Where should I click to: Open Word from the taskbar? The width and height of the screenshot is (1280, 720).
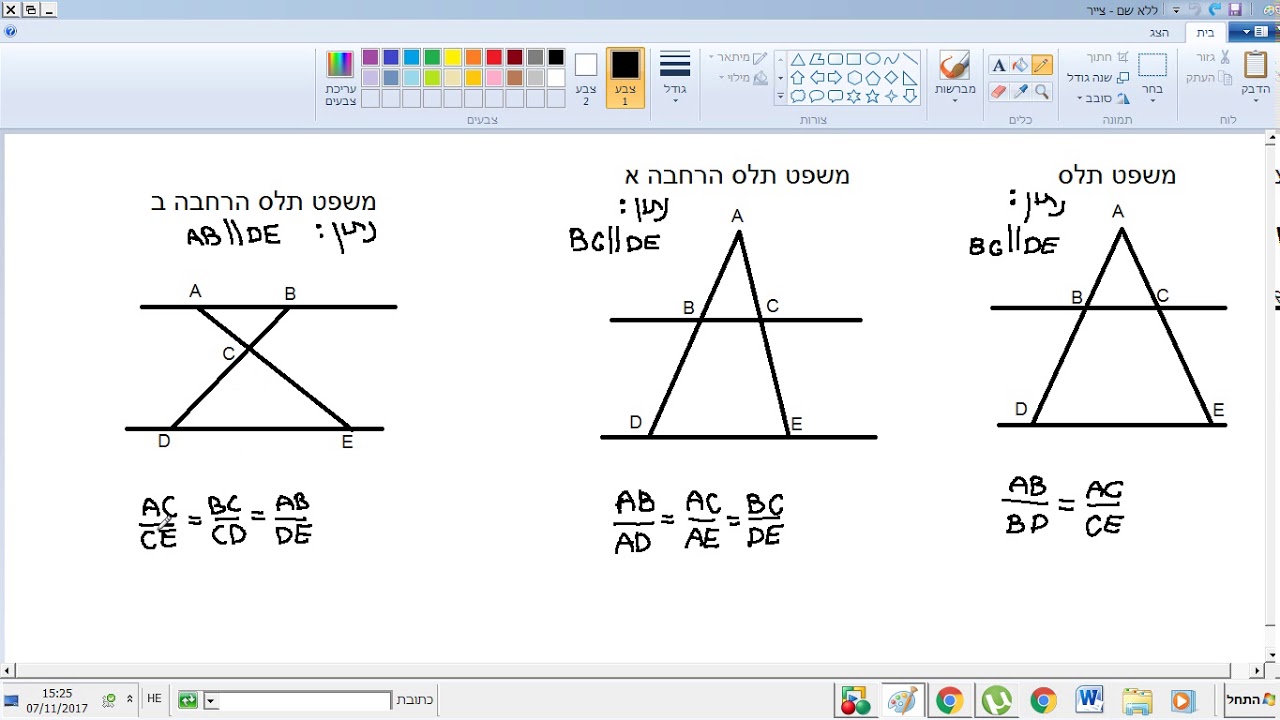1090,700
